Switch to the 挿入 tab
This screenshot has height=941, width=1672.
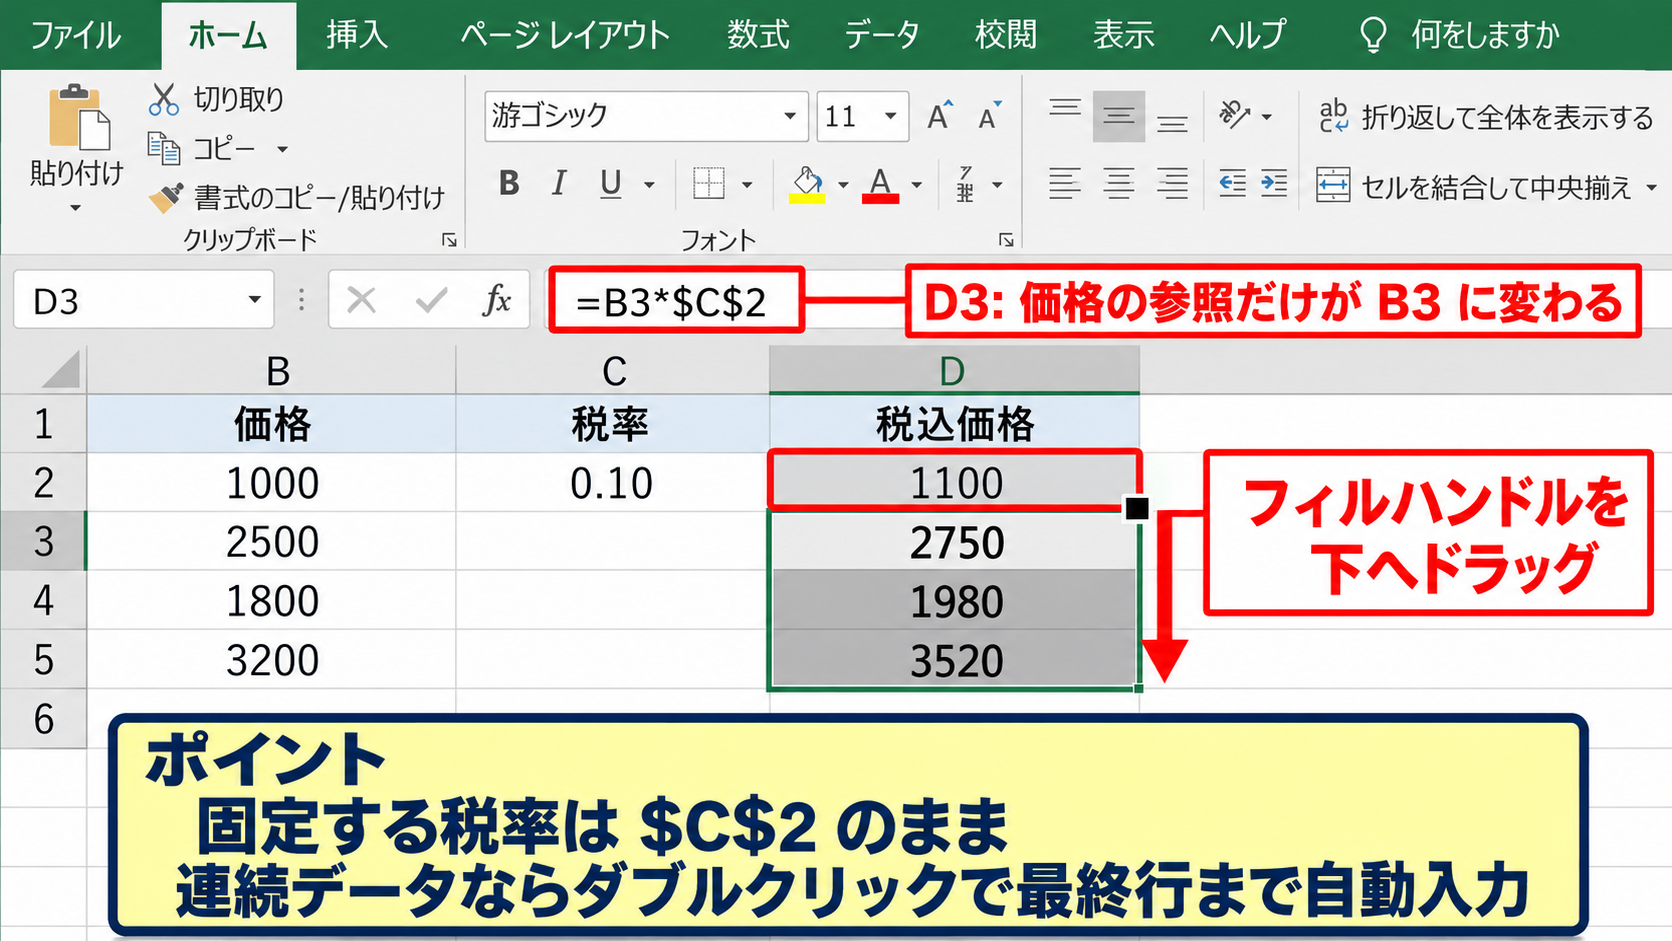pyautogui.click(x=357, y=36)
